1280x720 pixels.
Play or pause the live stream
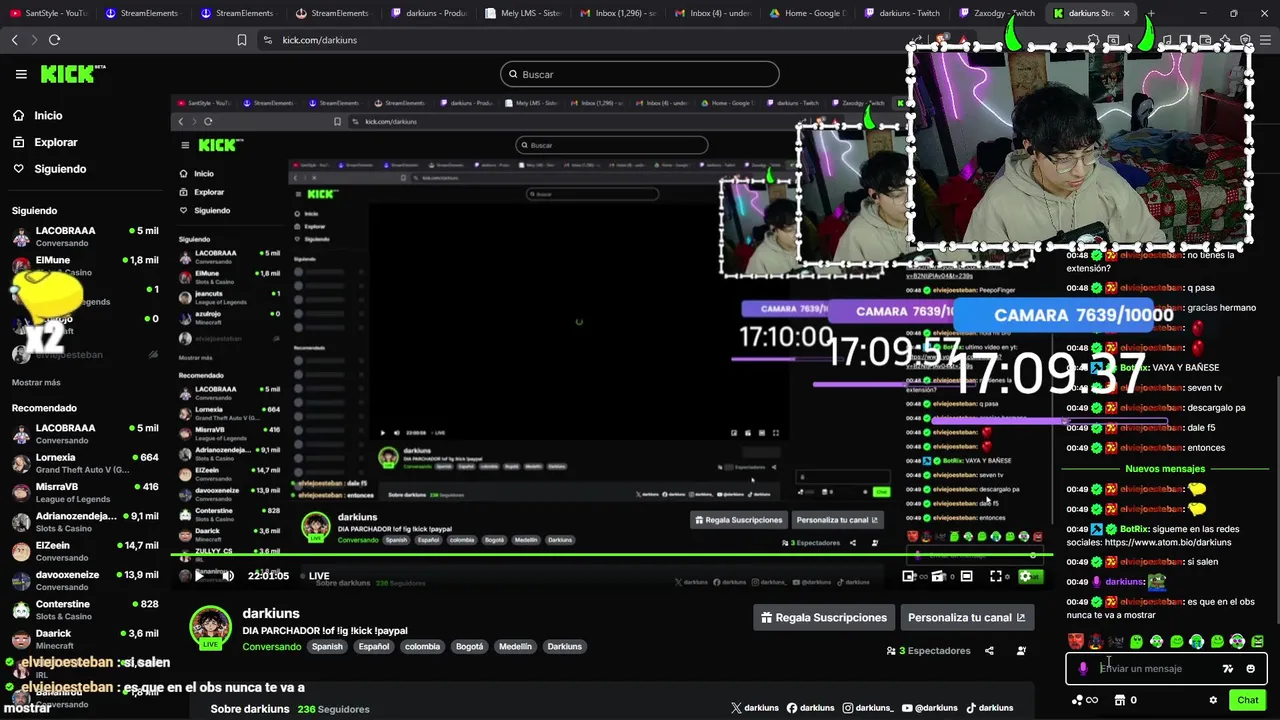(199, 576)
